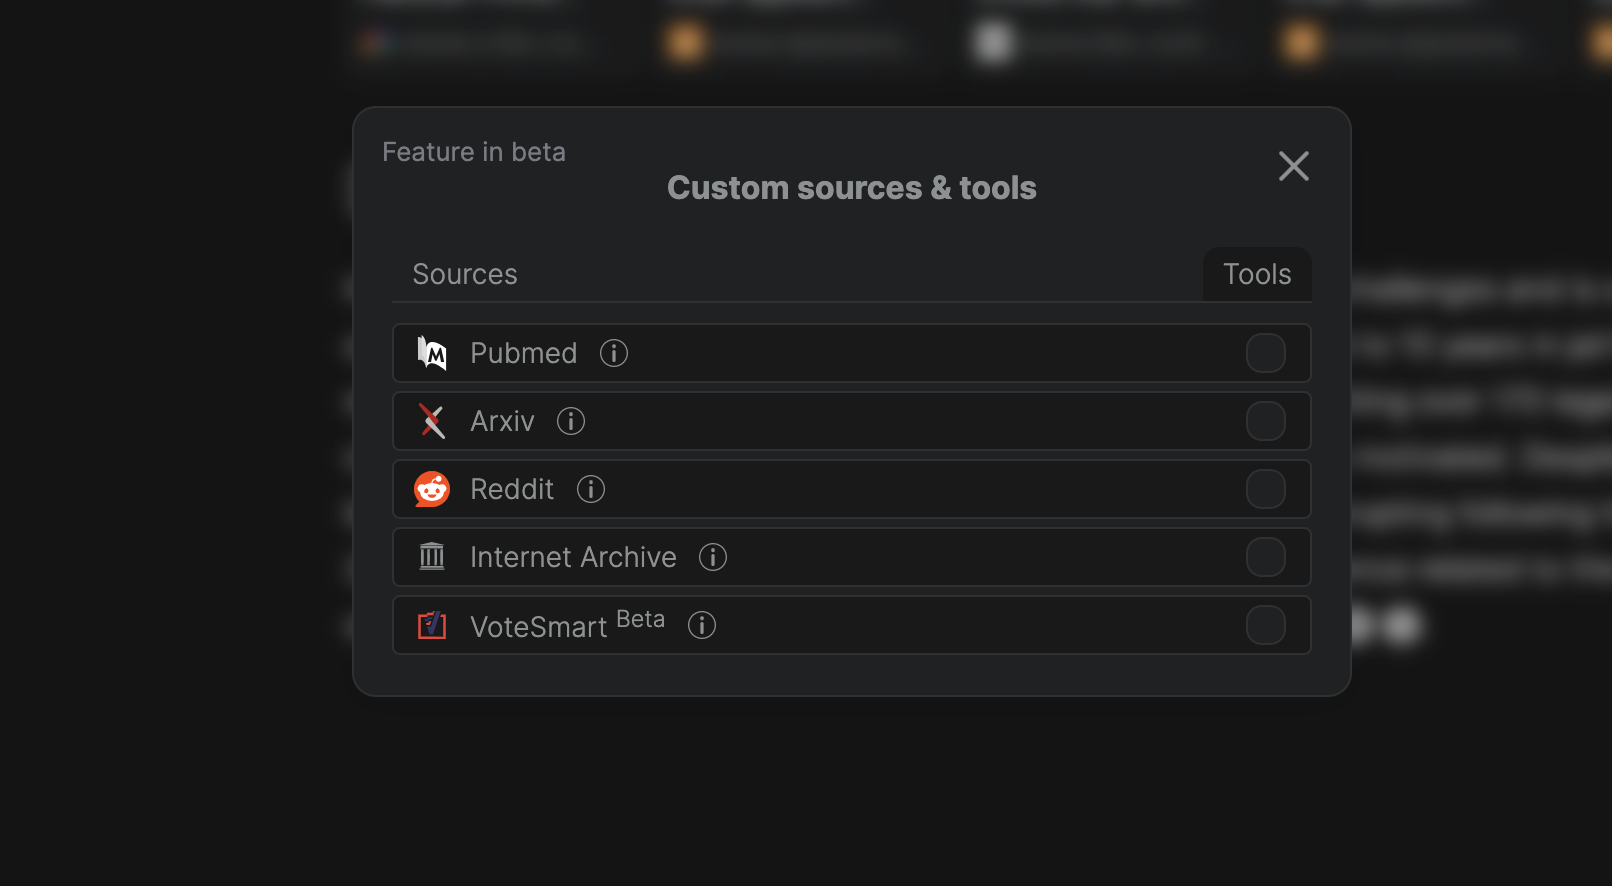The width and height of the screenshot is (1612, 886).
Task: Click the Internet Archive building icon
Action: pos(432,556)
